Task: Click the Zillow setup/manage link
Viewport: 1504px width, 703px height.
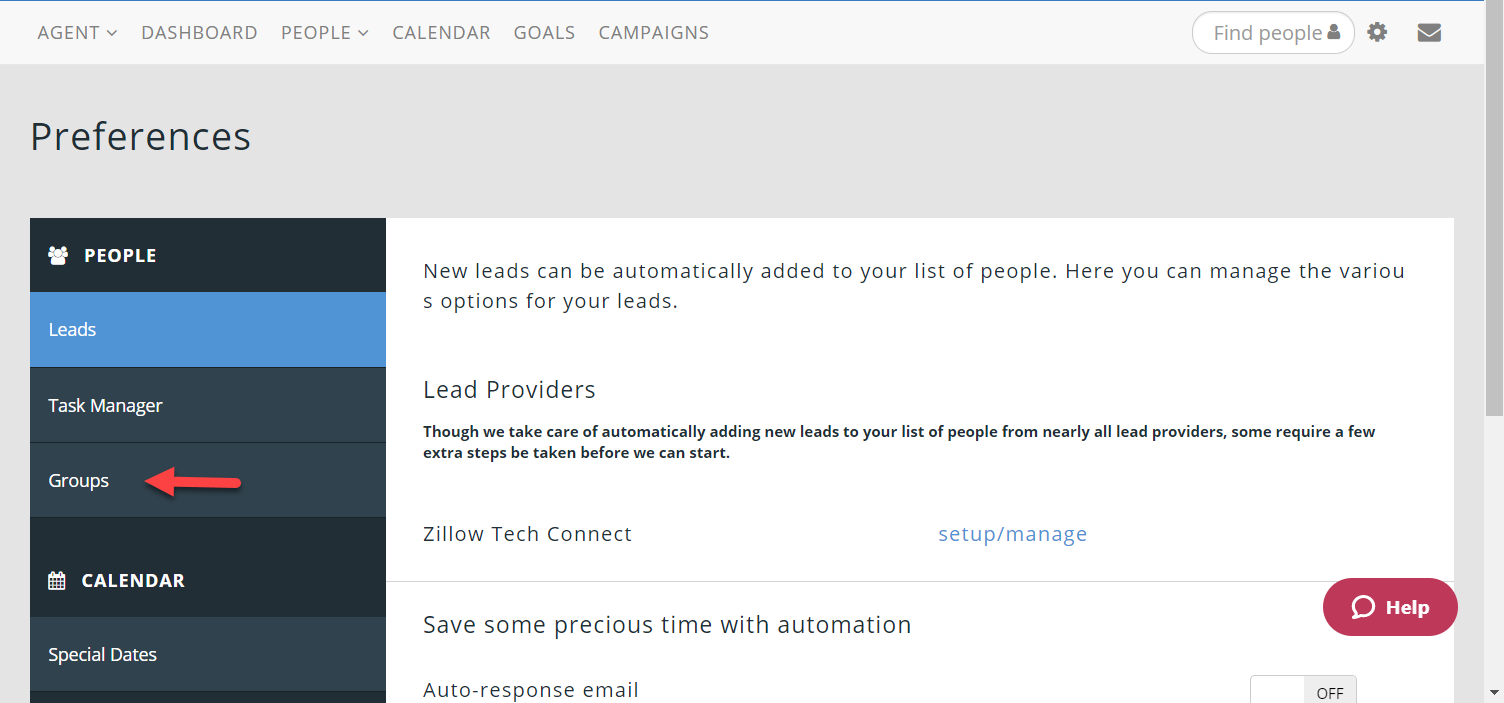Action: point(1012,534)
